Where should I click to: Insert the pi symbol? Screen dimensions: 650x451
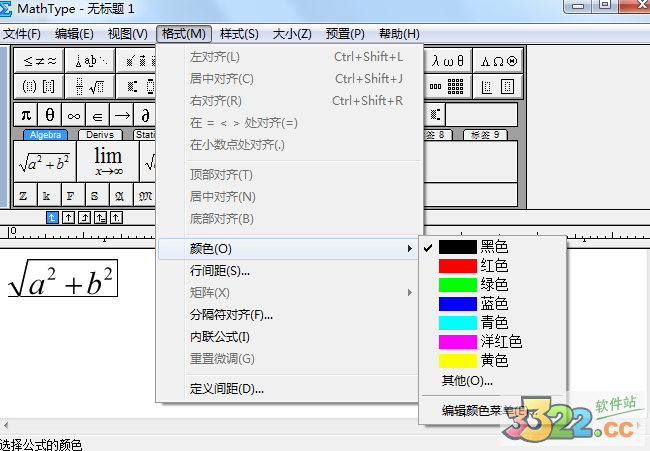point(26,115)
